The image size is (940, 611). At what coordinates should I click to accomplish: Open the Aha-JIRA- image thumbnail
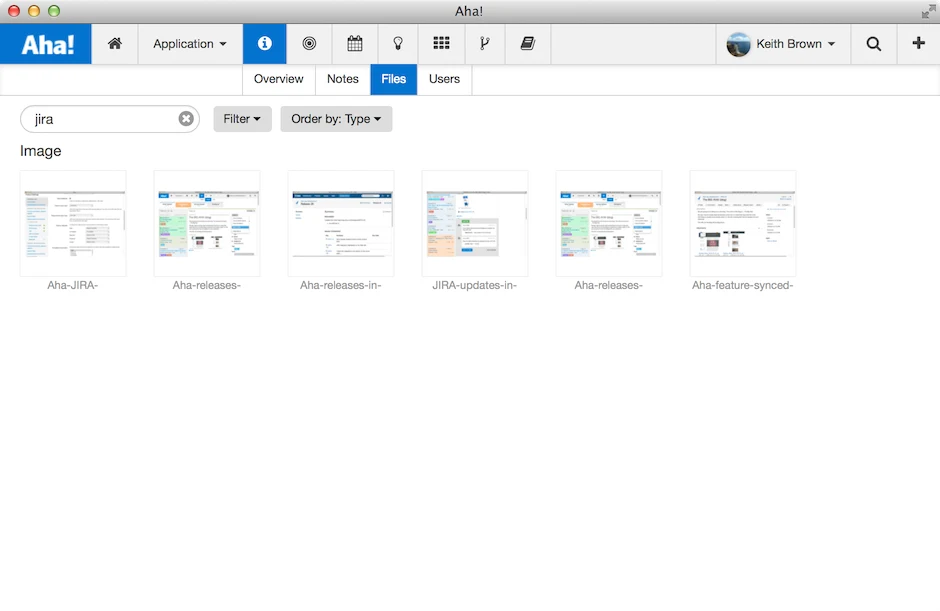tap(73, 224)
